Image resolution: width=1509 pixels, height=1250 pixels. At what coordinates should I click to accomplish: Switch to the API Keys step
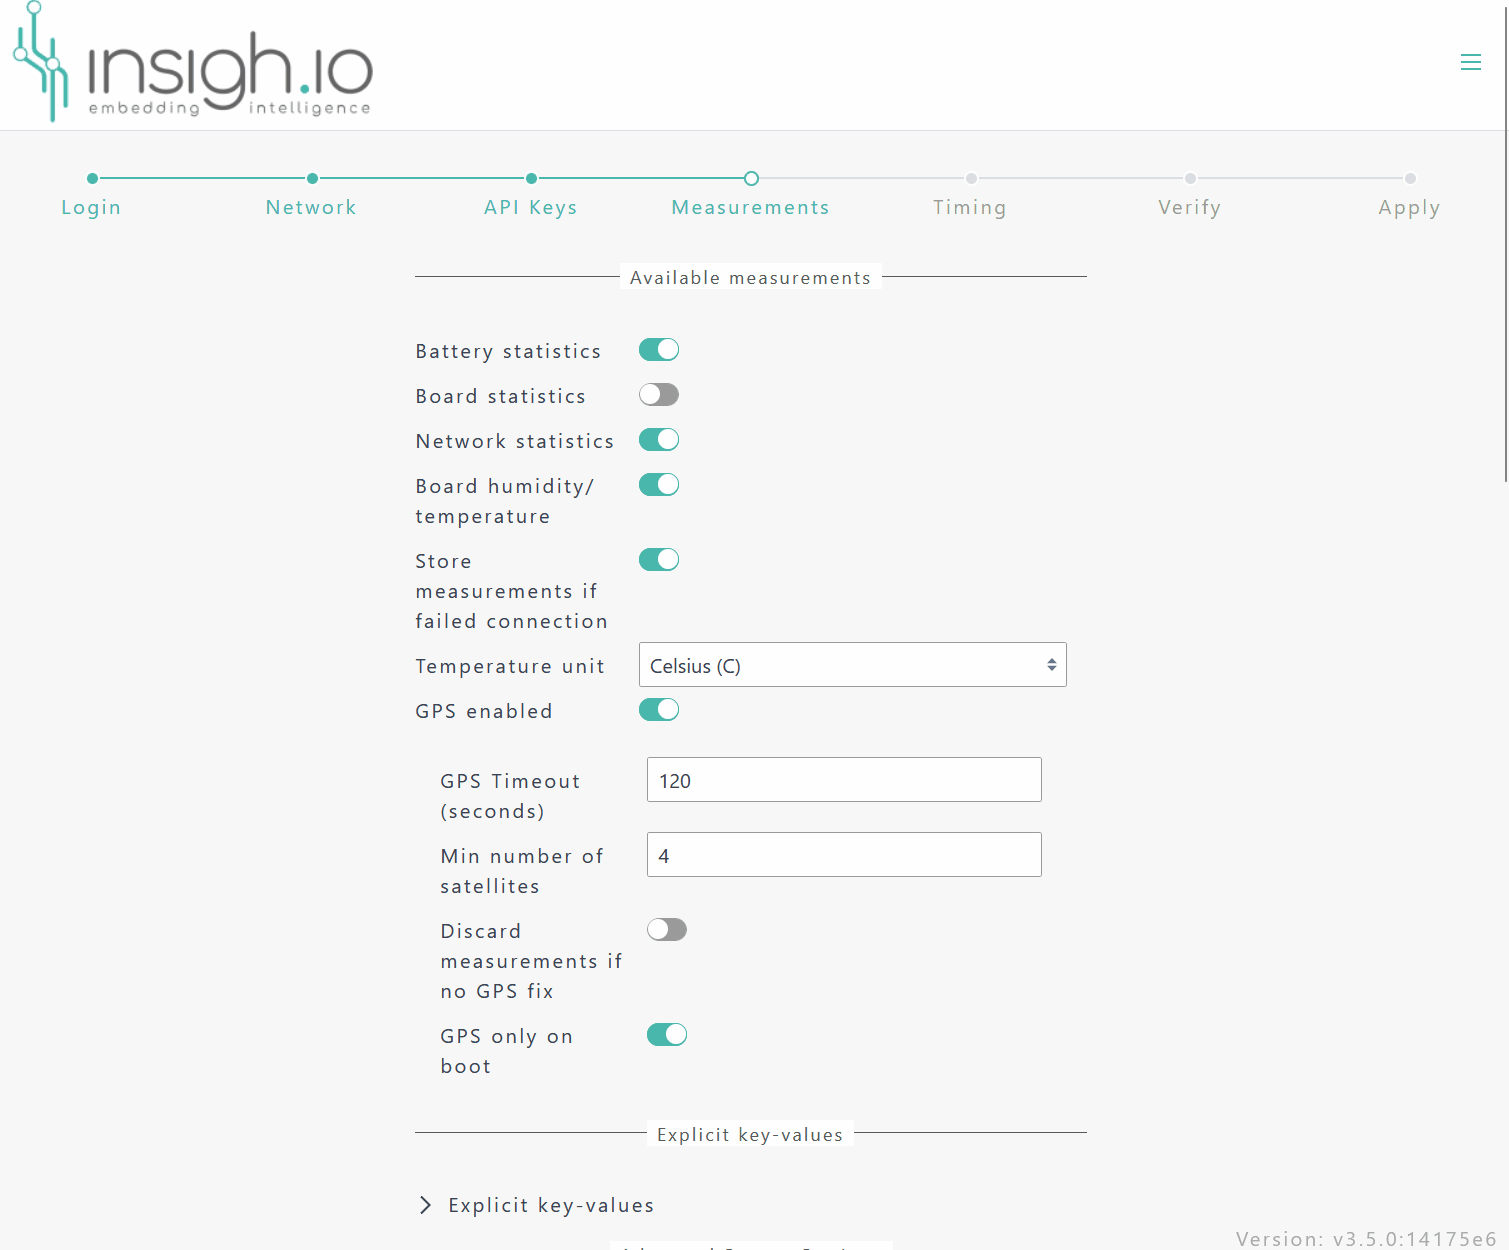530,207
